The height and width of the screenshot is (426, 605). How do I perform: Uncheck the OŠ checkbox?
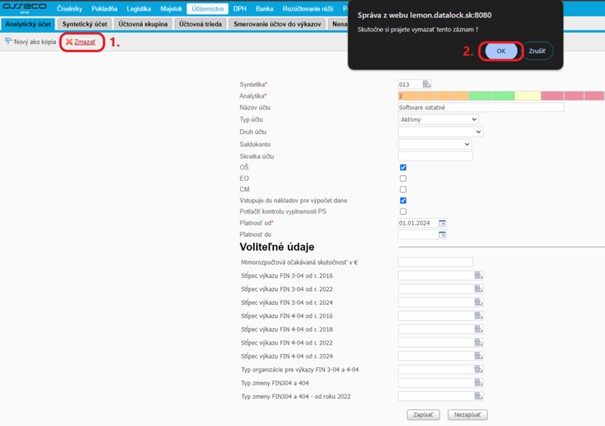click(403, 167)
